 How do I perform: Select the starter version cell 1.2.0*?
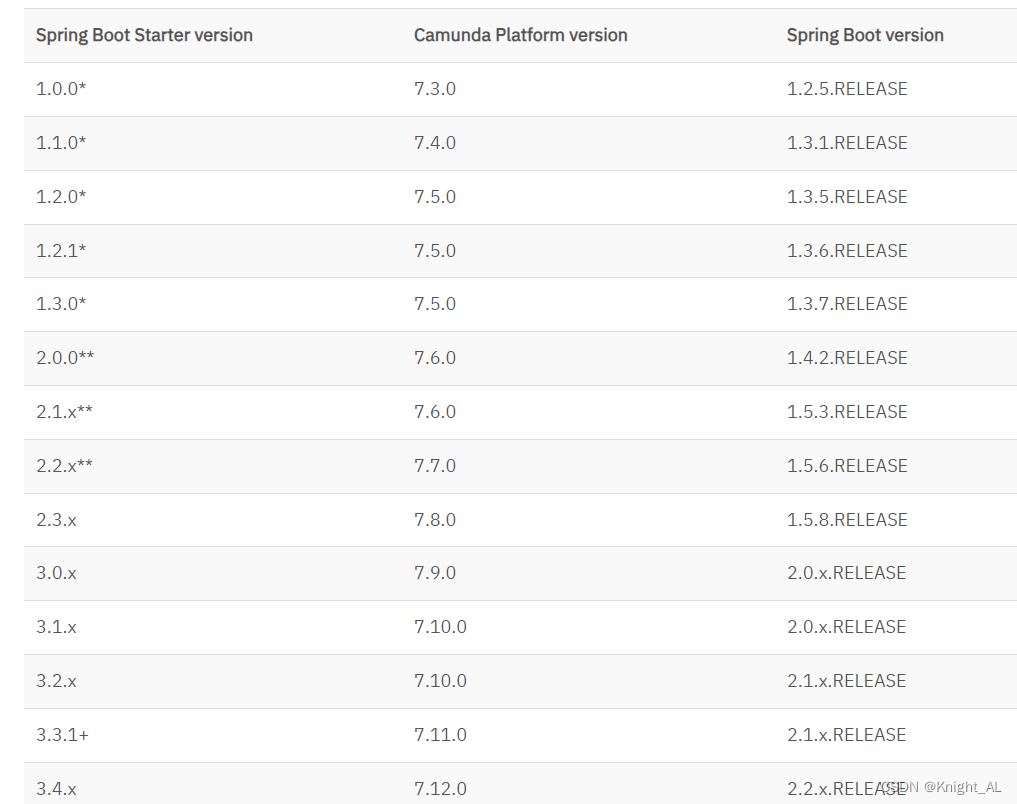pyautogui.click(x=61, y=196)
